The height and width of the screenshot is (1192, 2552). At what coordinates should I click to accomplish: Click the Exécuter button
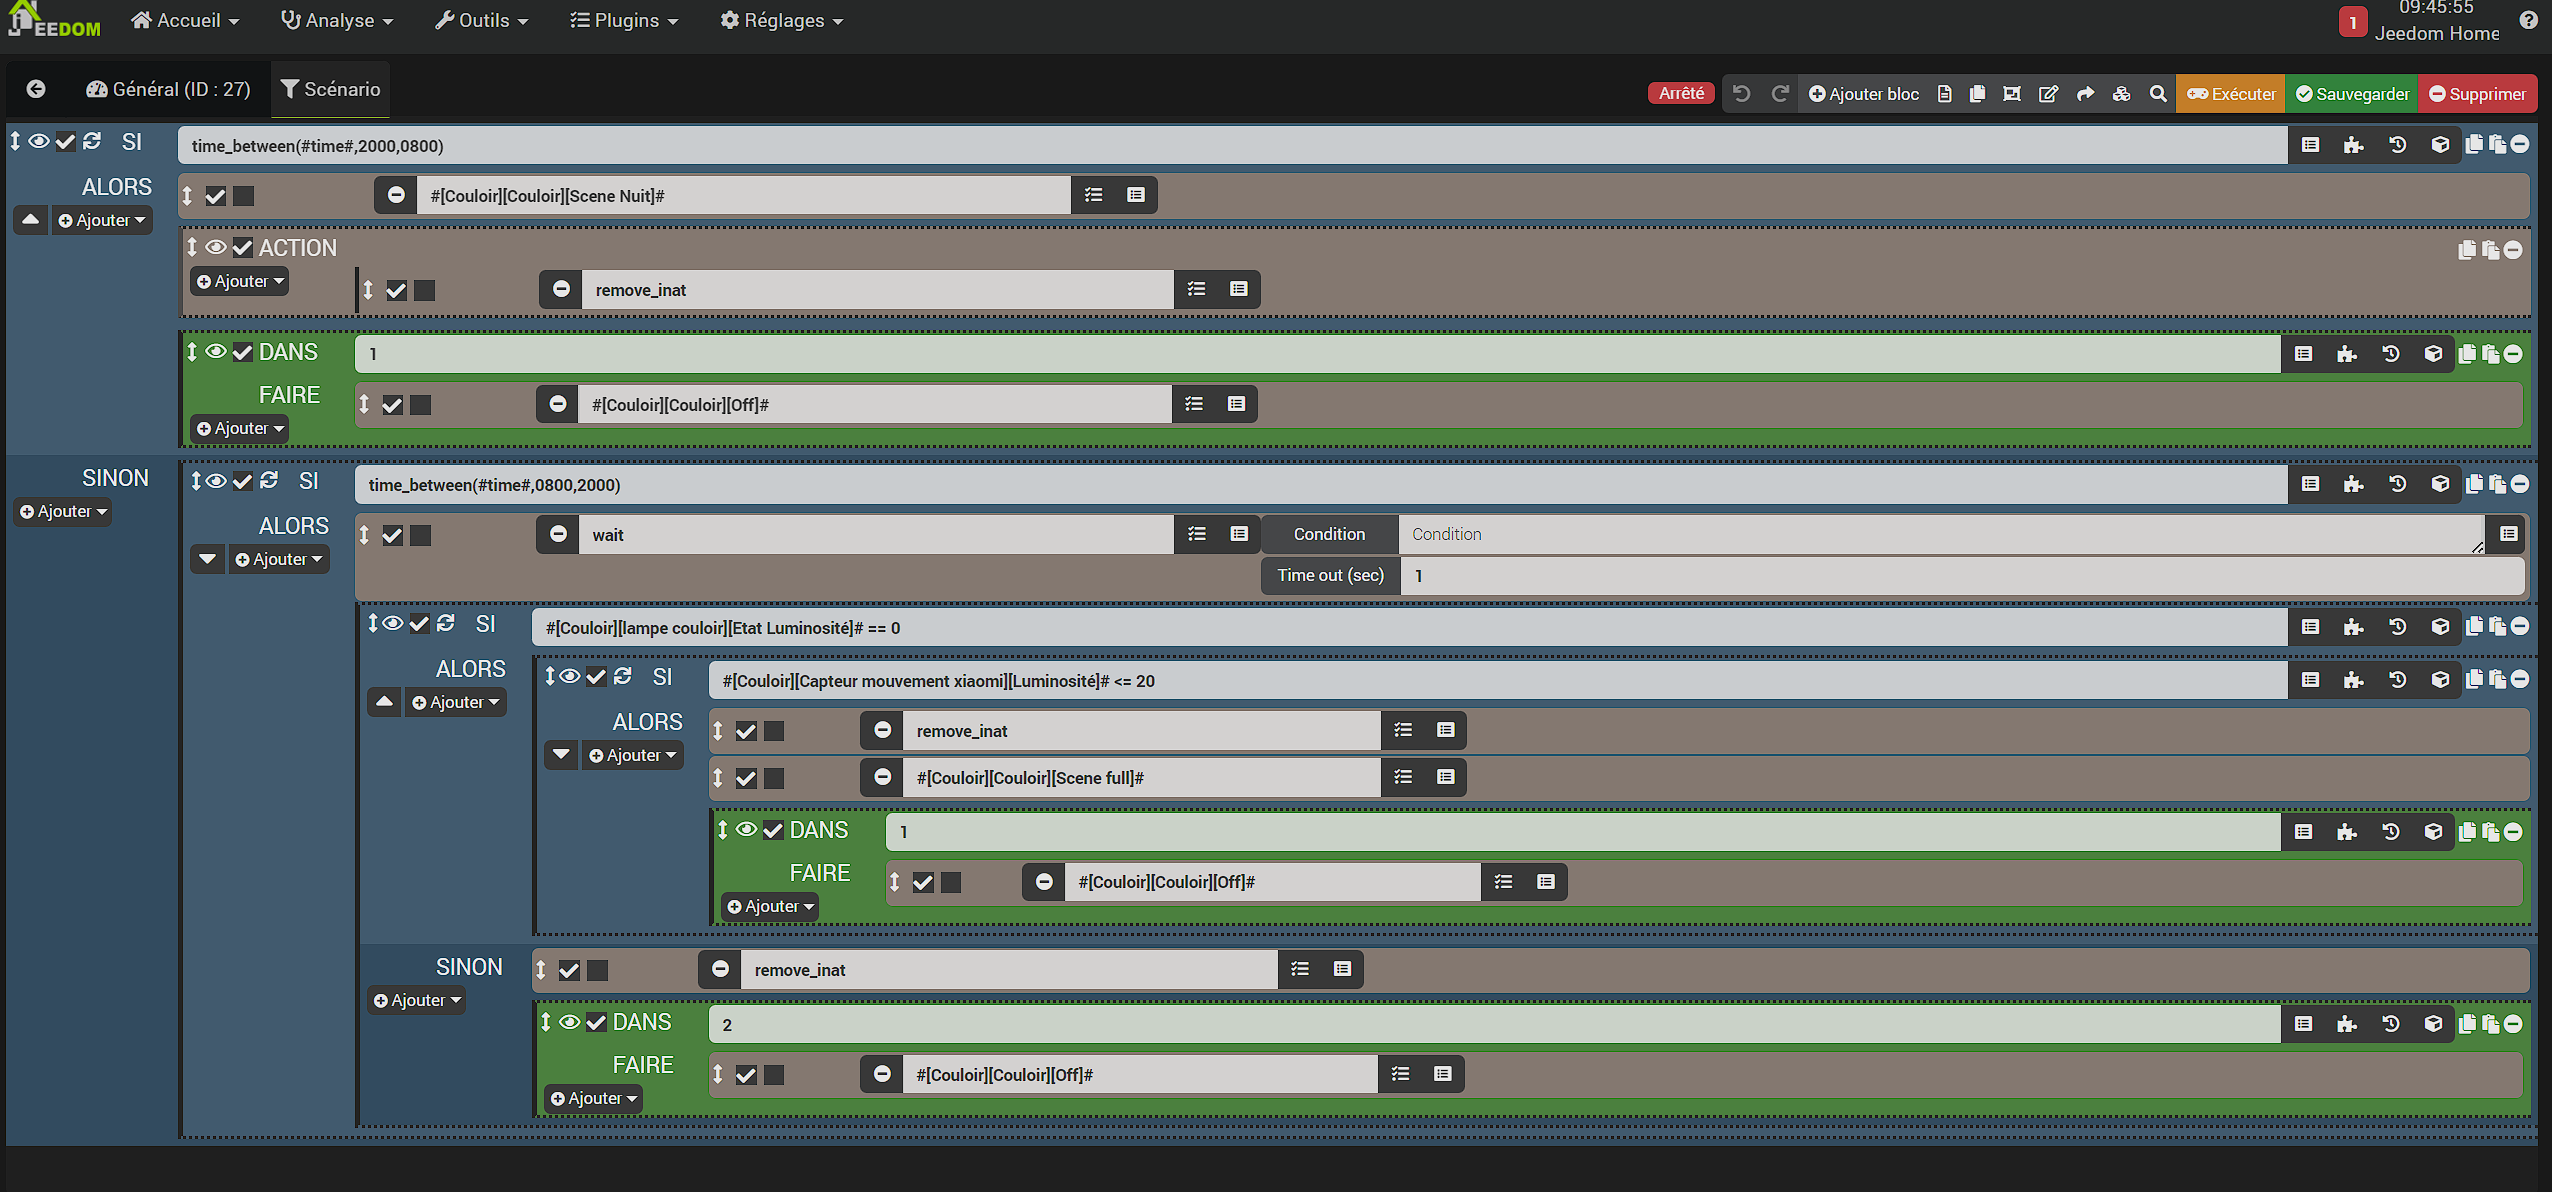(x=2231, y=93)
